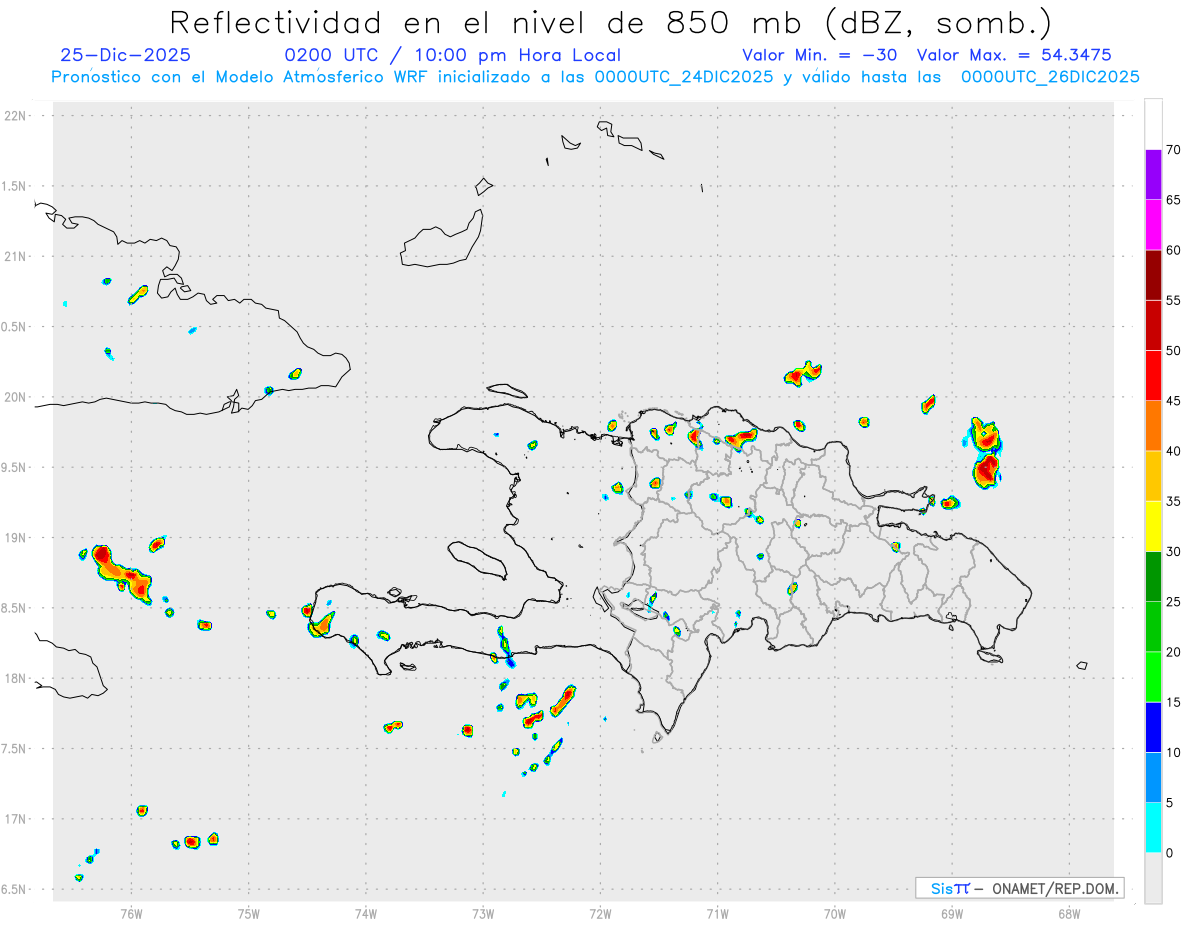Click the '20' colorbar tick label
Screen dimensions: 1200x927
coord(1174,652)
